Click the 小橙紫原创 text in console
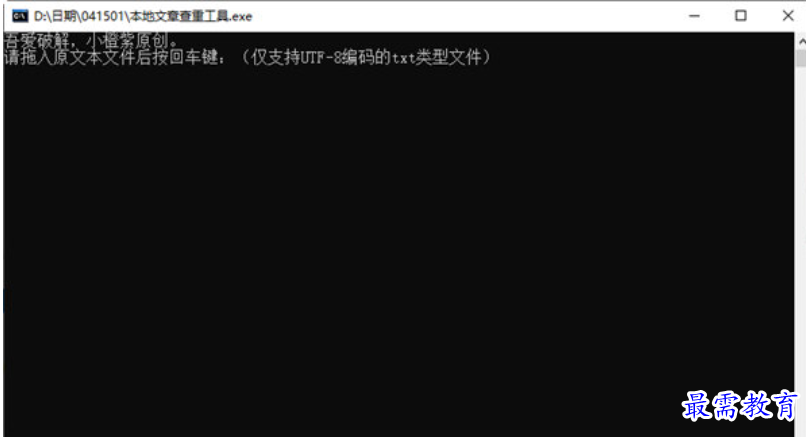This screenshot has height=437, width=806. [127, 41]
